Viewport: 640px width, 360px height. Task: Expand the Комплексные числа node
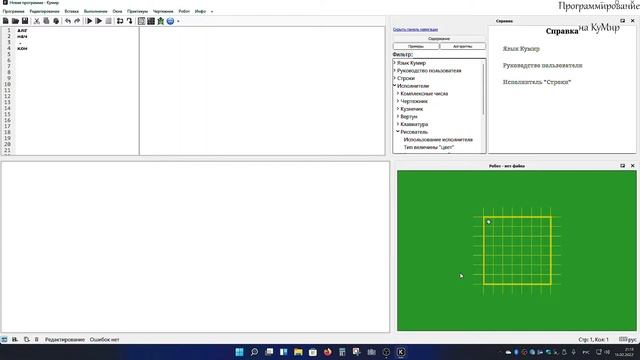click(x=398, y=93)
